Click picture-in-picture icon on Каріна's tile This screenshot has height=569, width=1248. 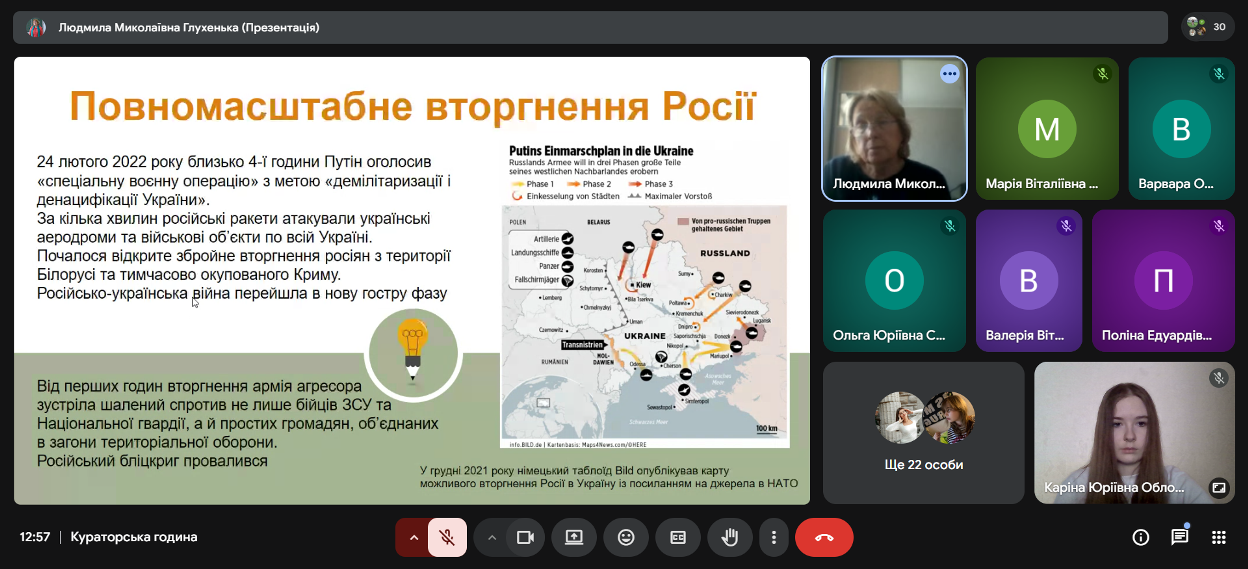pyautogui.click(x=1219, y=488)
